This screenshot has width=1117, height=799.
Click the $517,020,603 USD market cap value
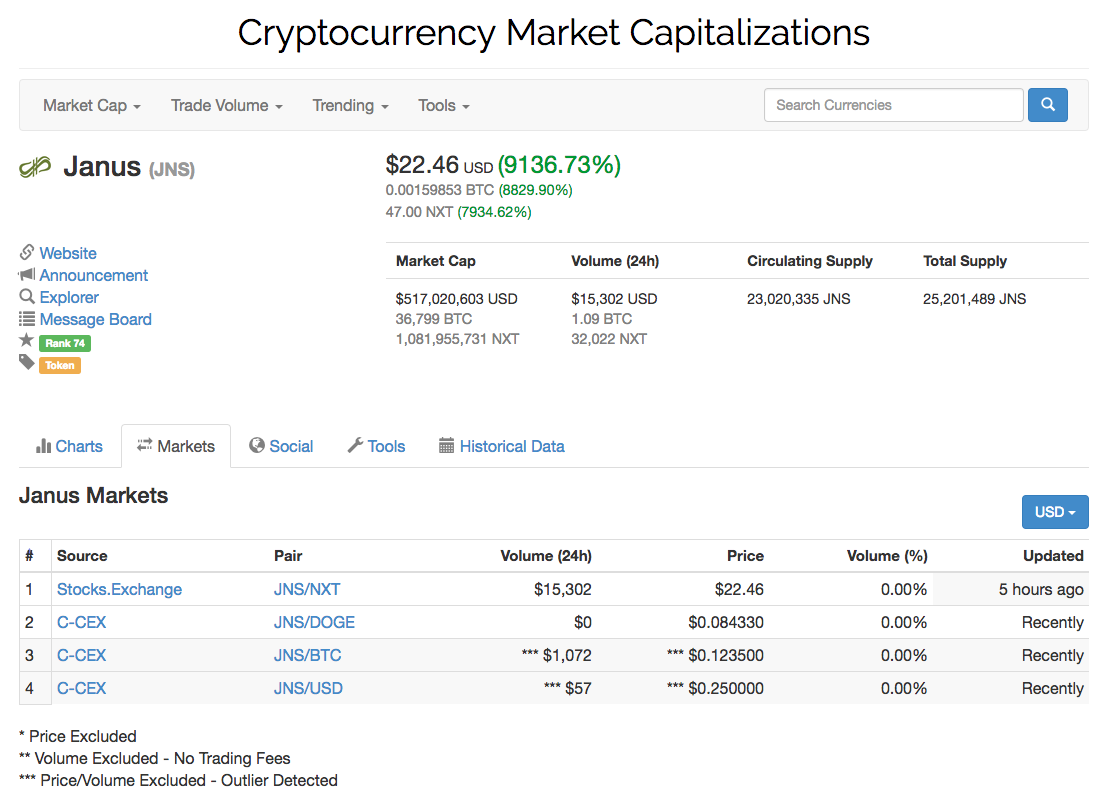pyautogui.click(x=457, y=299)
